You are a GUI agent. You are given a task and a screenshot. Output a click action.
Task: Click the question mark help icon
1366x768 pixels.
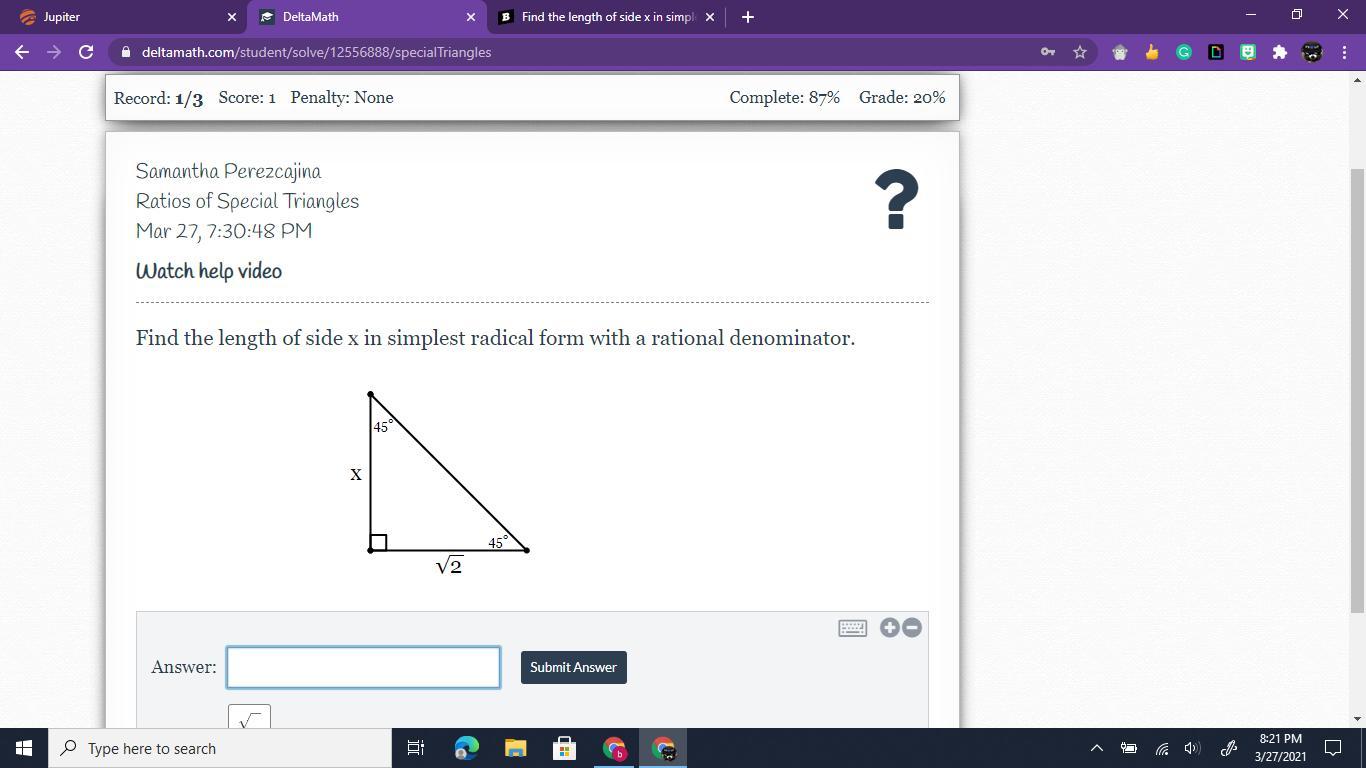point(896,199)
